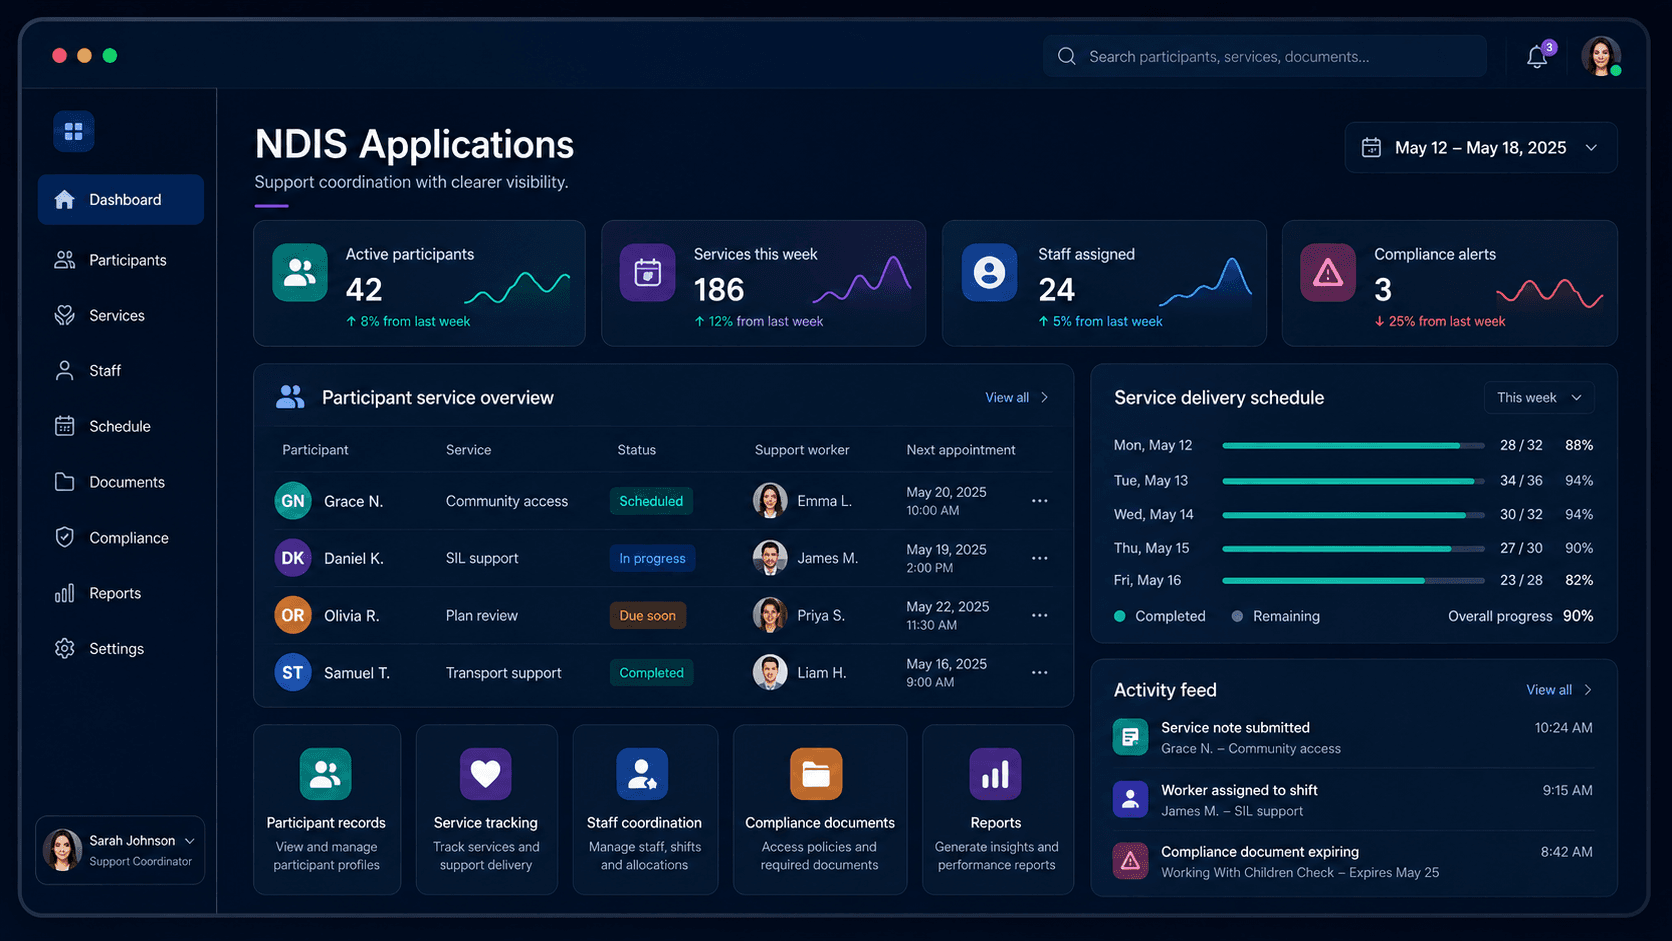This screenshot has height=941, width=1672.
Task: Click the Compliance alerts warning icon
Action: pyautogui.click(x=1328, y=272)
